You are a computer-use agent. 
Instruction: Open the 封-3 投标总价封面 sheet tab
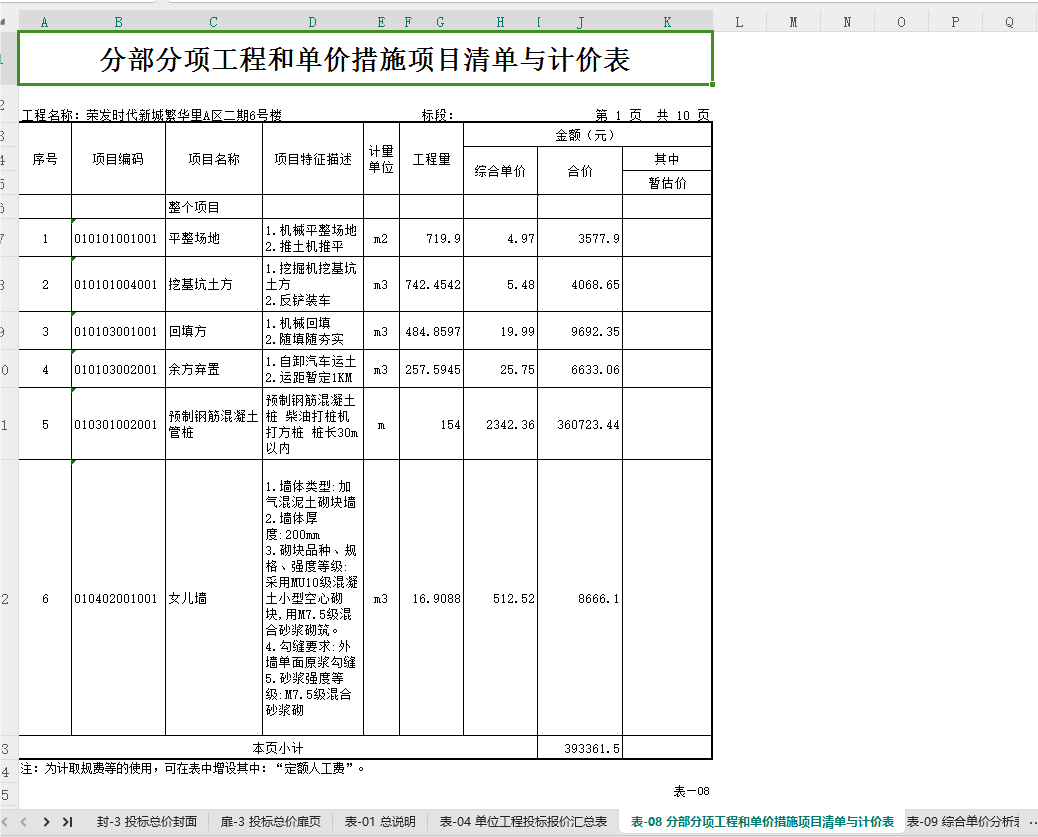click(x=146, y=822)
